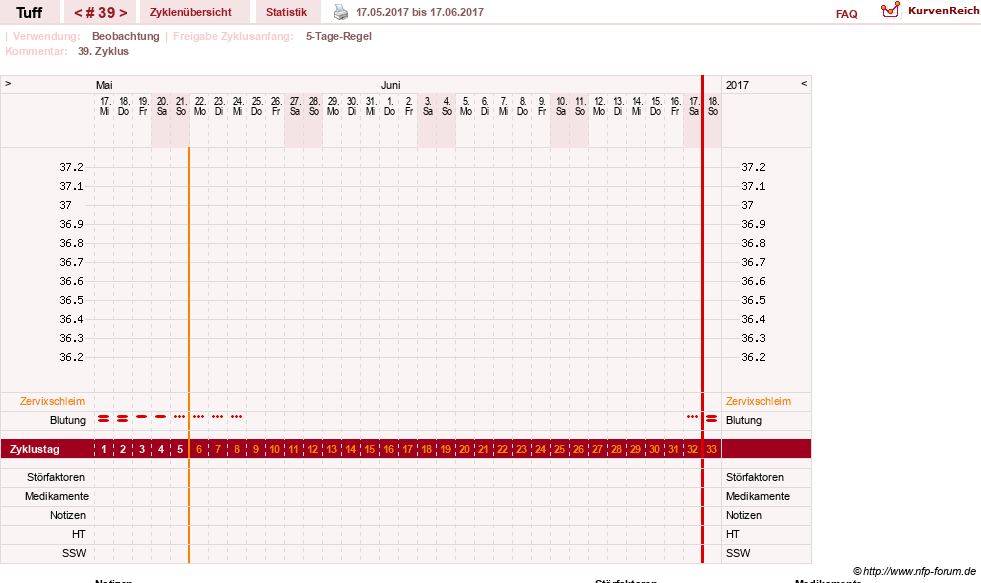Go to the next cycle arrow after #39
Viewport: 981px width, 583px height.
point(123,13)
